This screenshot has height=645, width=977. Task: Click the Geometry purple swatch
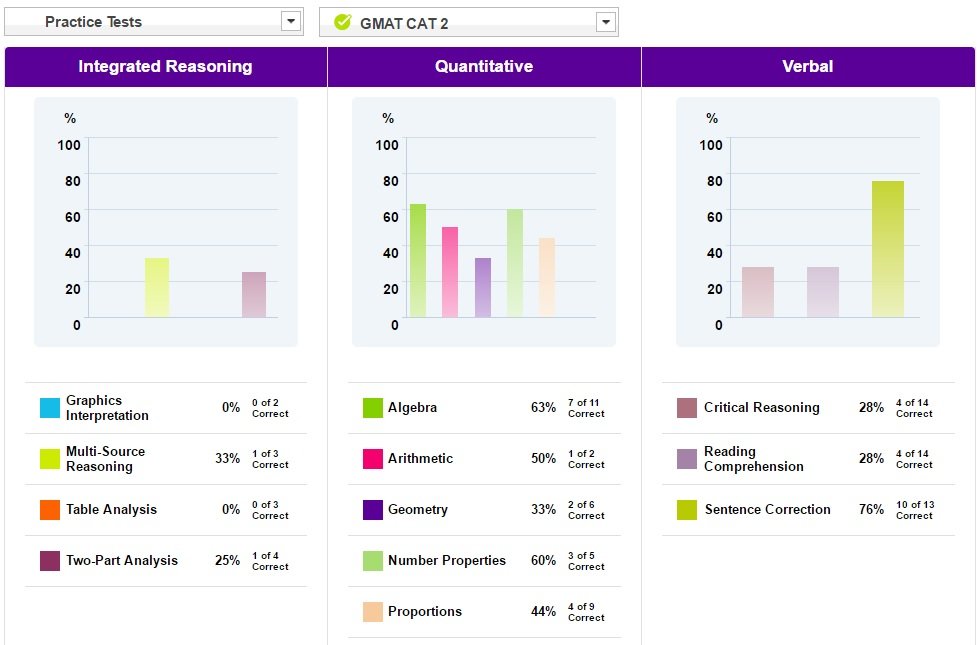(x=373, y=510)
